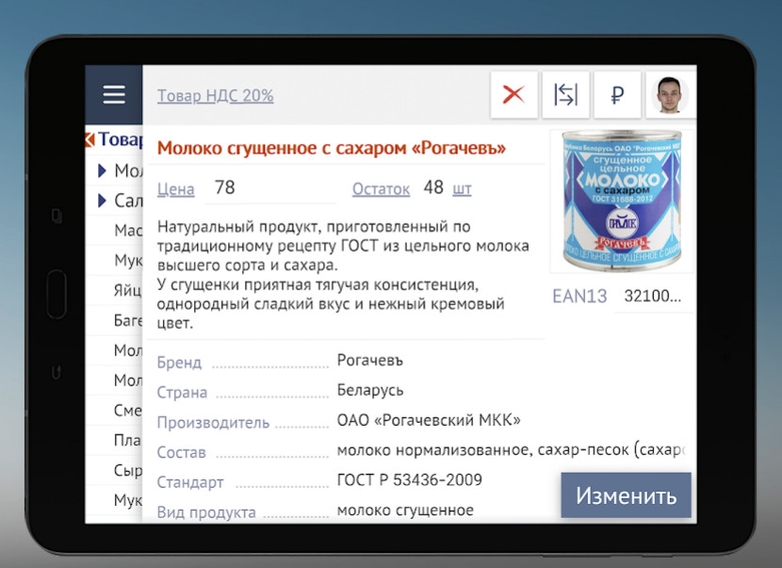Click the condensed milk can image
This screenshot has height=568, width=782.
(621, 200)
